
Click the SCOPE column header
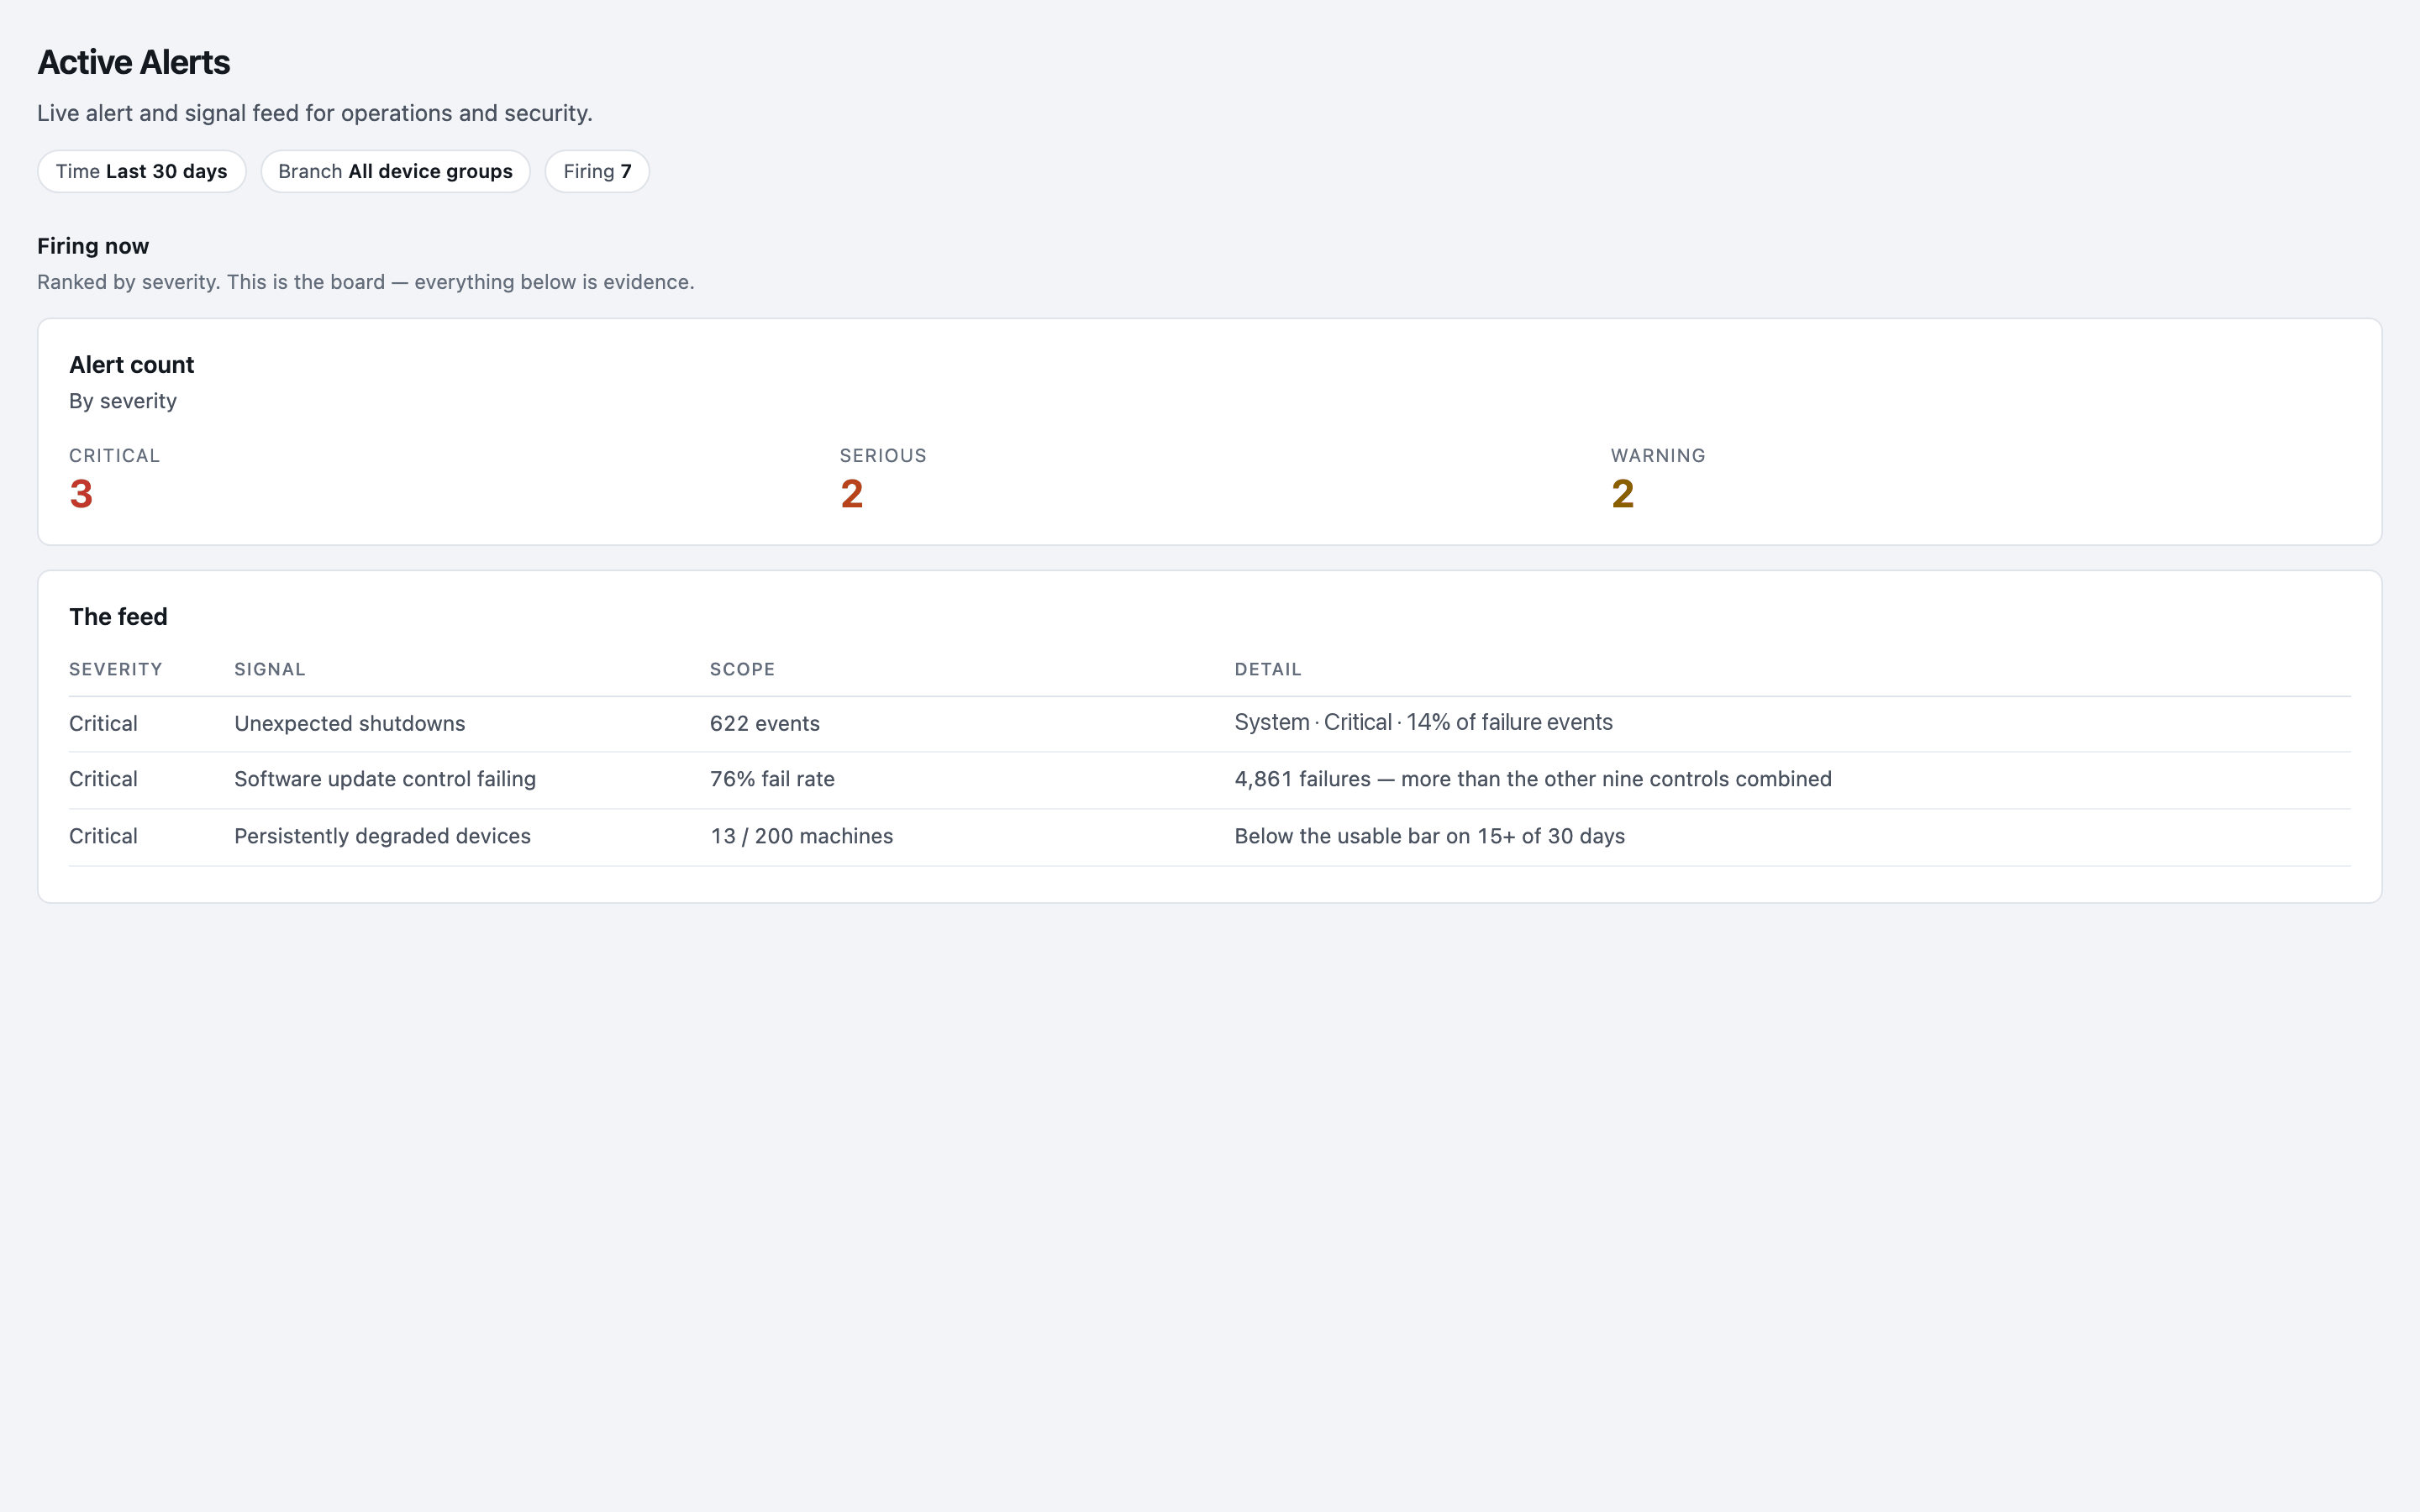coord(742,670)
